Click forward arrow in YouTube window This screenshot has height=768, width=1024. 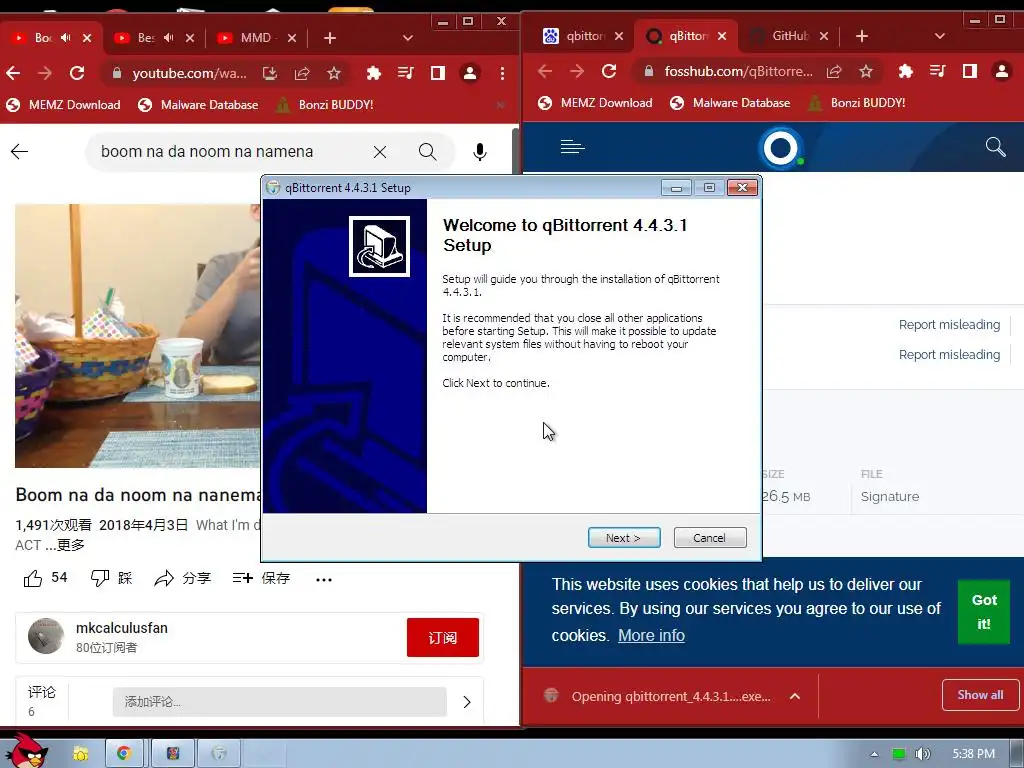[x=45, y=73]
